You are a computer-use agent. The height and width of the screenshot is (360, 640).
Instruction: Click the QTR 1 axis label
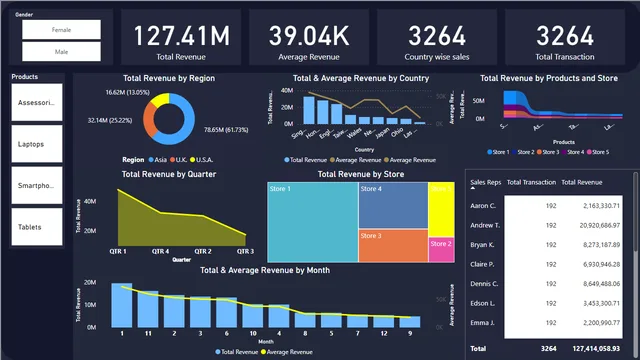[118, 251]
